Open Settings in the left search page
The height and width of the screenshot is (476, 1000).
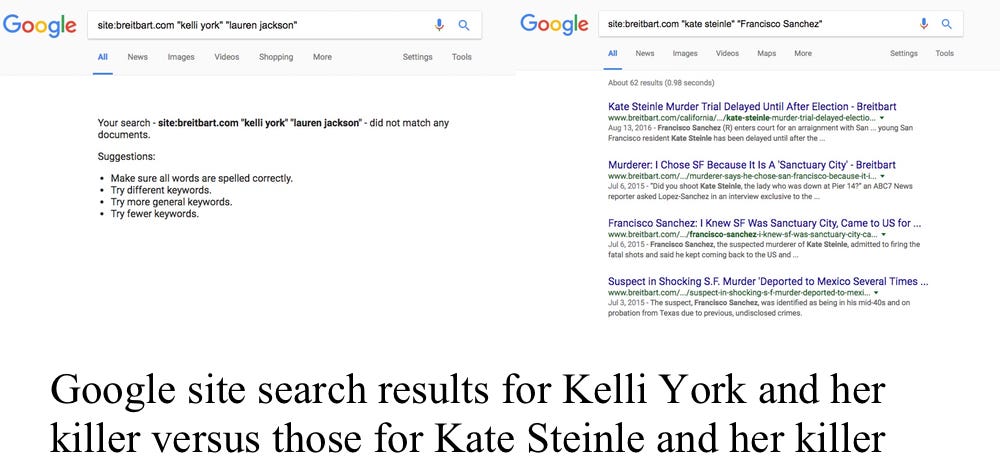418,57
